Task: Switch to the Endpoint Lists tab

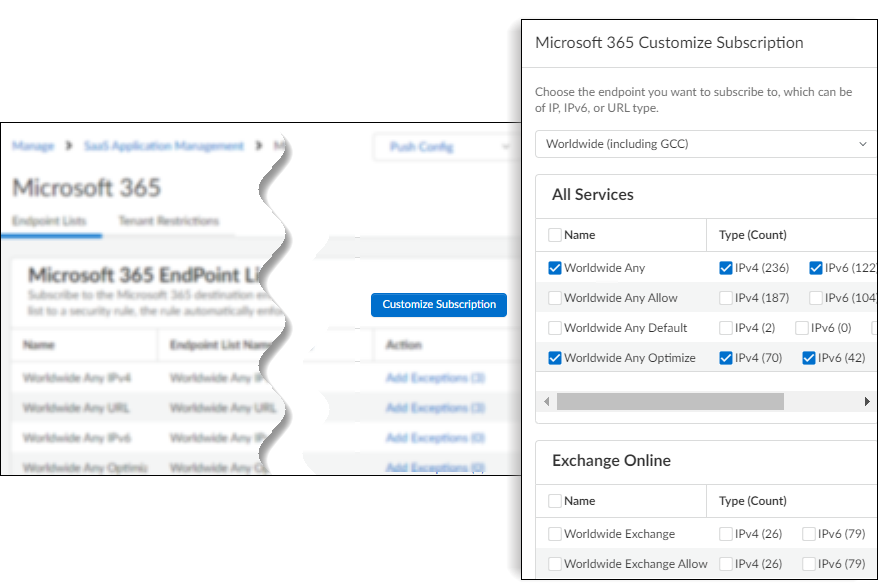Action: point(49,221)
